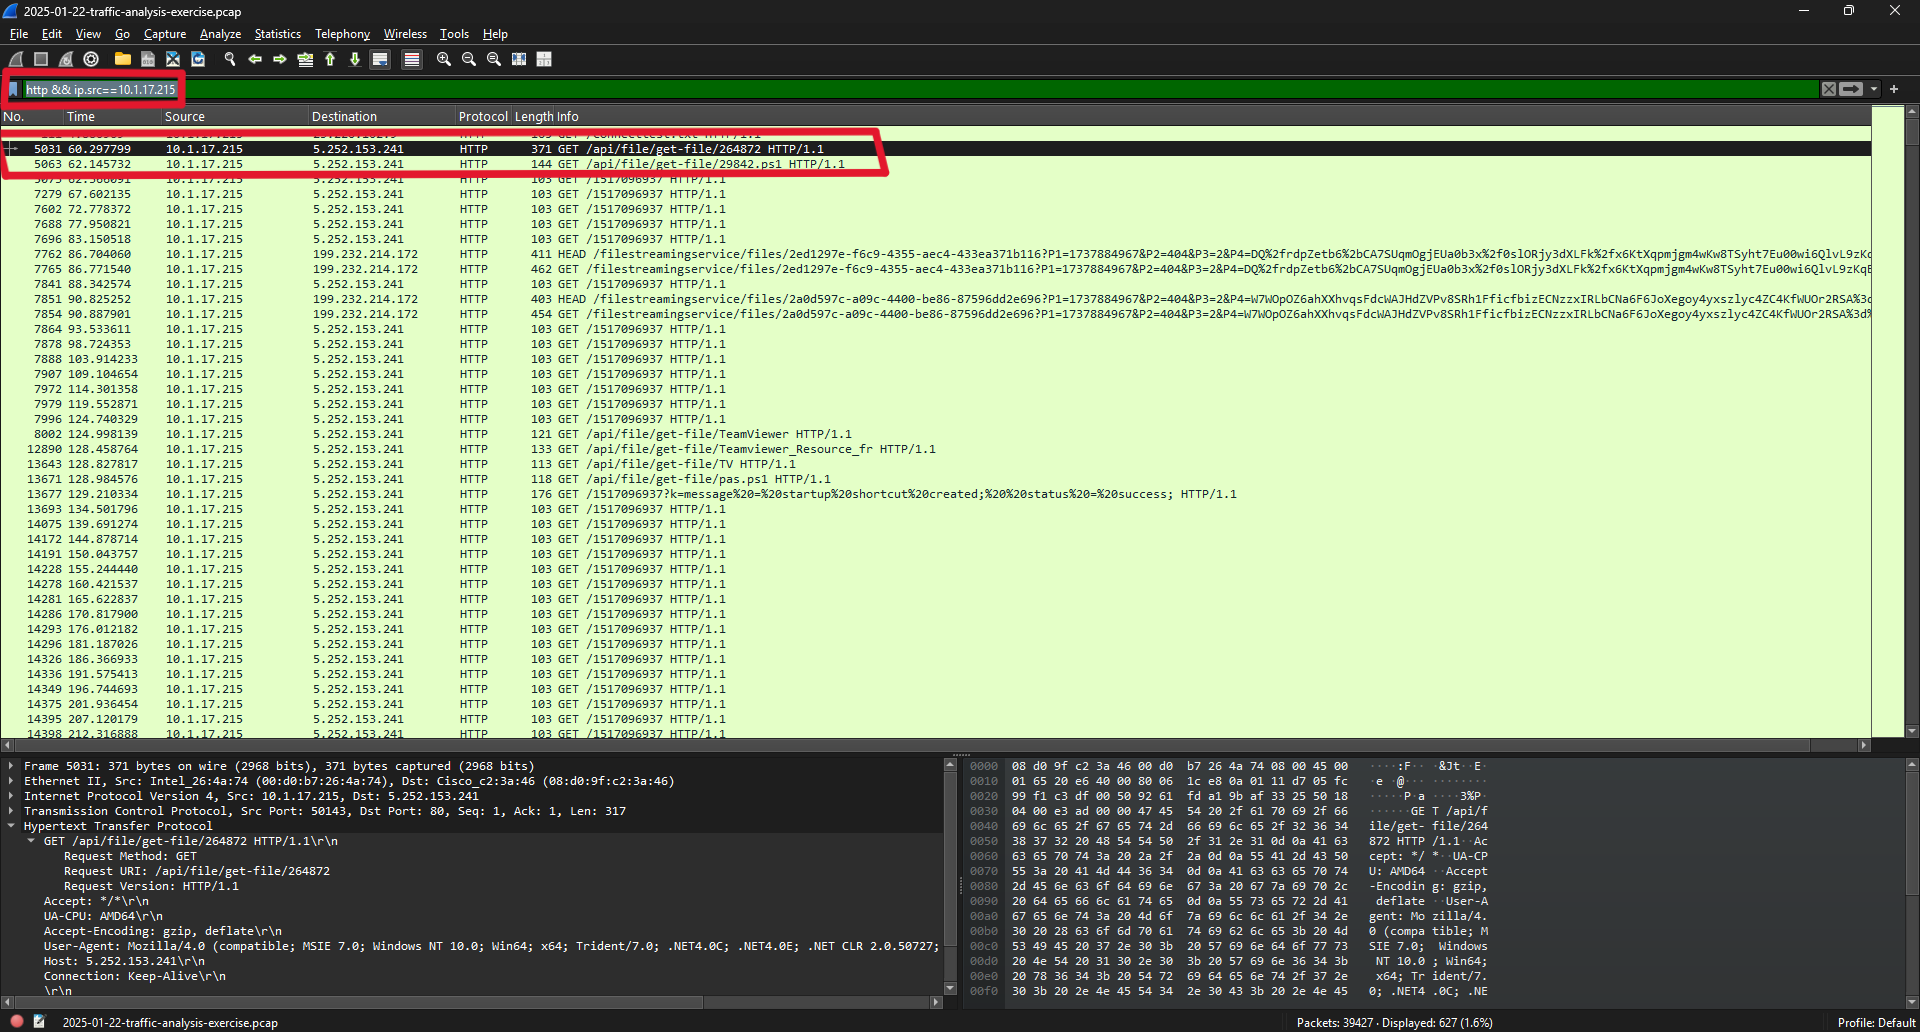1920x1032 pixels.
Task: Click the expert information red circle indicator
Action: tap(17, 1022)
